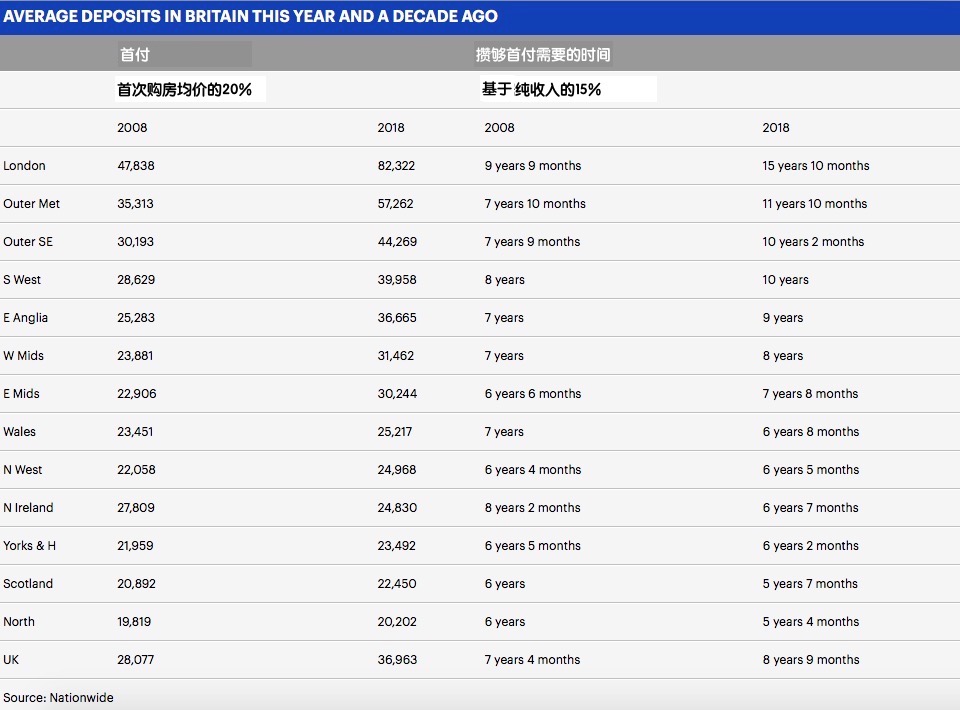Click the 'Source: Nationwide' footnote
The image size is (960, 710).
point(58,698)
